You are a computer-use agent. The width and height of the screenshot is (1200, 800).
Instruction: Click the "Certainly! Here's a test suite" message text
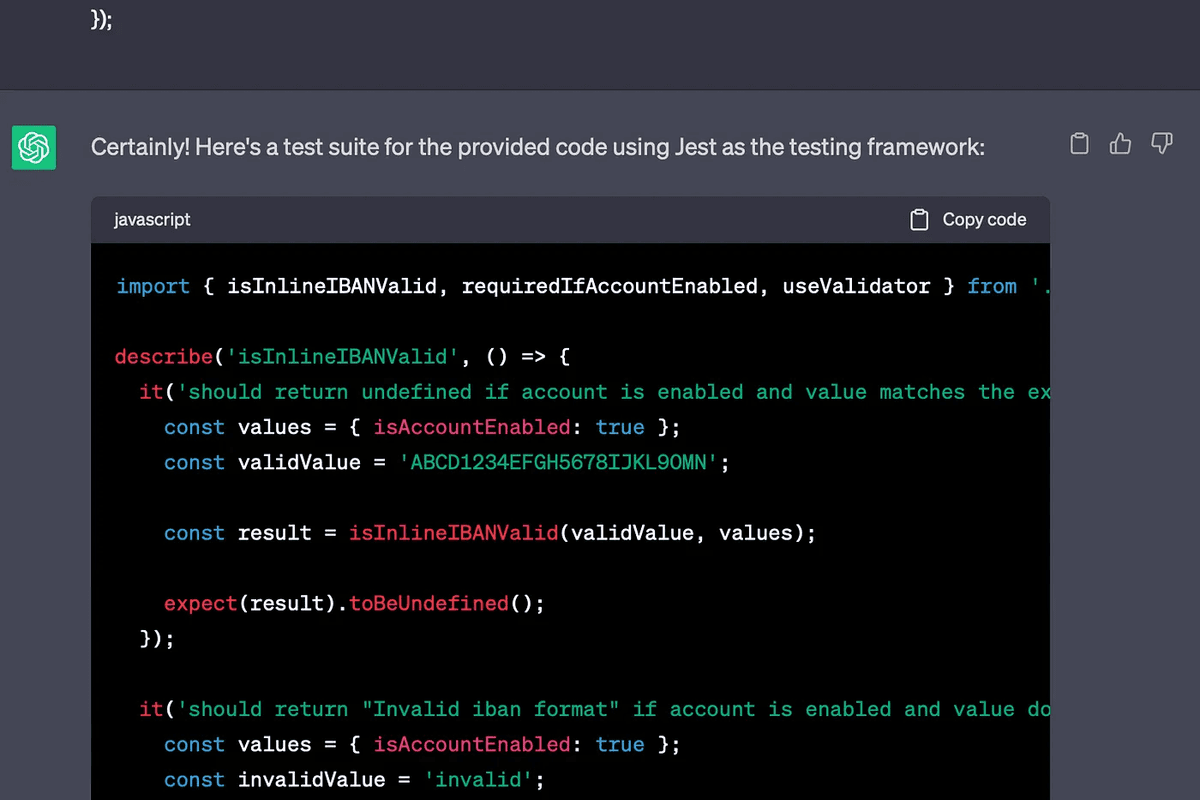coord(537,147)
